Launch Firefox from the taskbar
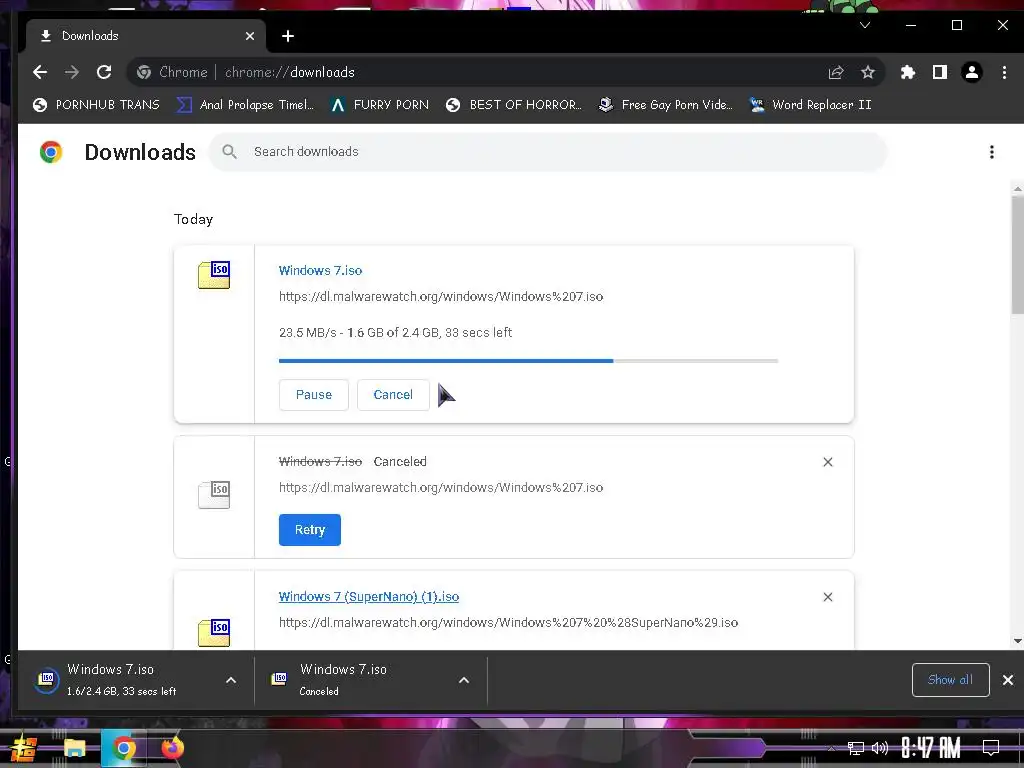The width and height of the screenshot is (1024, 768). pos(172,748)
